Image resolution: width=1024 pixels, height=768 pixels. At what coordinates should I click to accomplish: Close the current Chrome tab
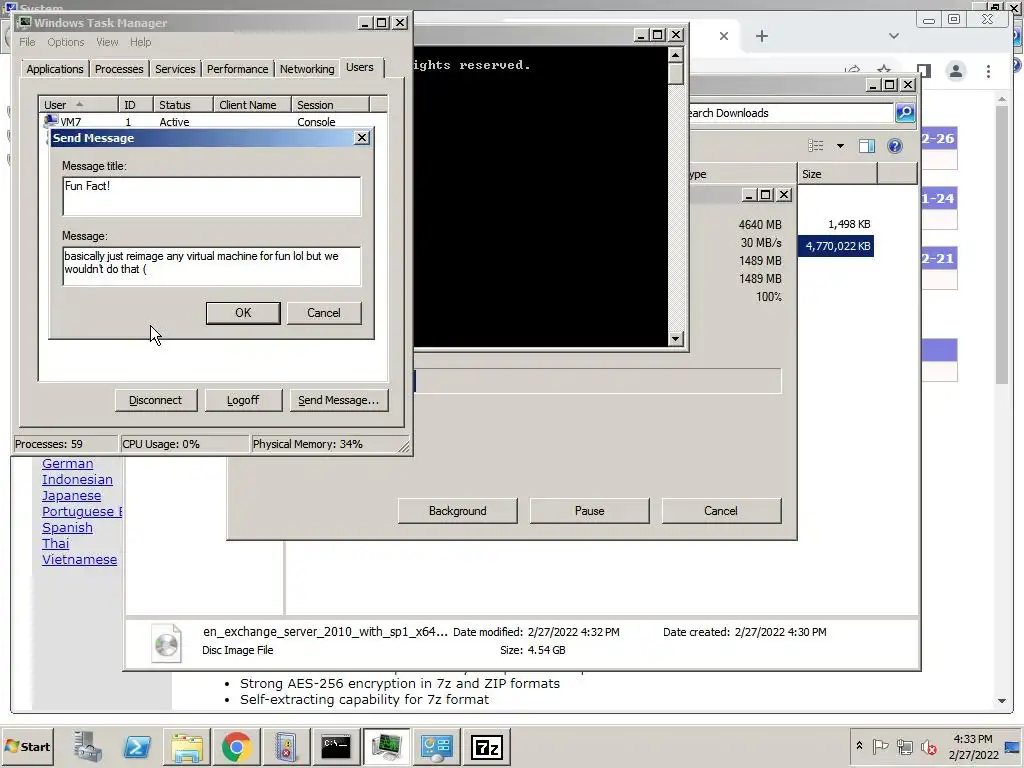click(724, 36)
